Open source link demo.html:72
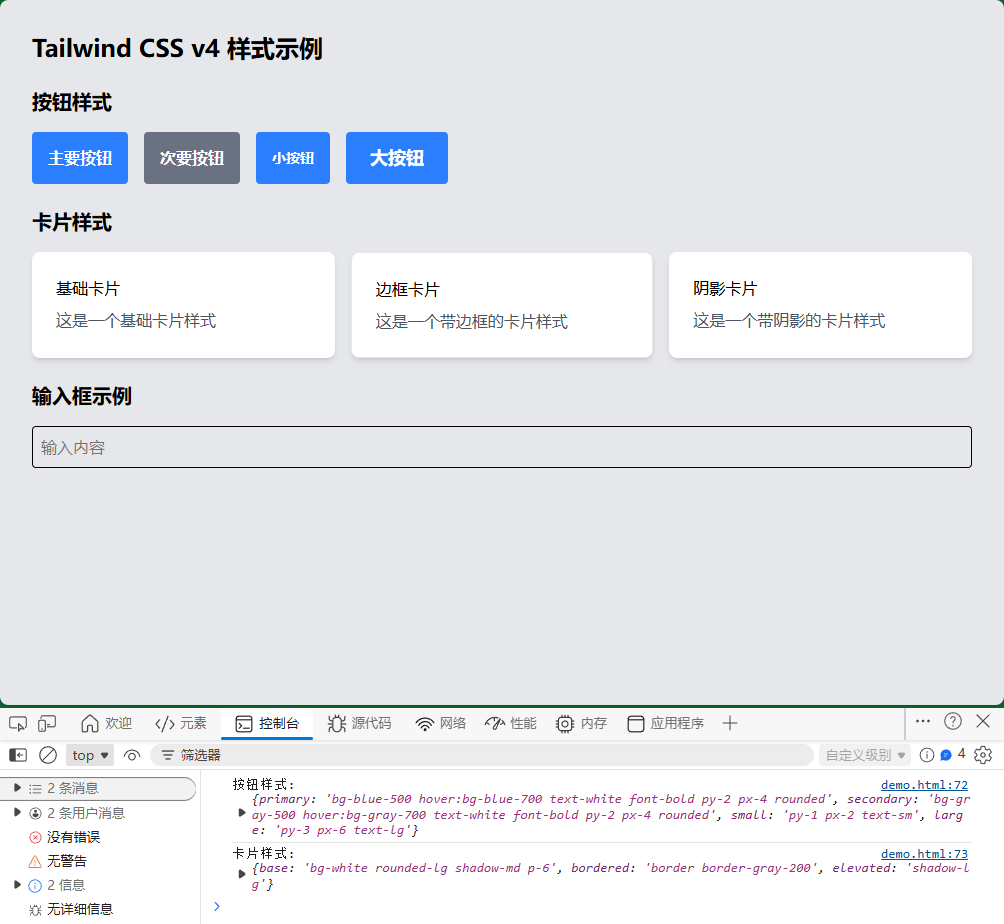The image size is (1004, 924). pos(924,784)
